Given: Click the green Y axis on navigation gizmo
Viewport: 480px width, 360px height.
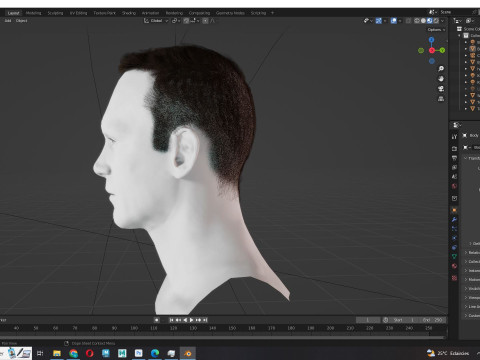Looking at the screenshot, I should pyautogui.click(x=442, y=50).
